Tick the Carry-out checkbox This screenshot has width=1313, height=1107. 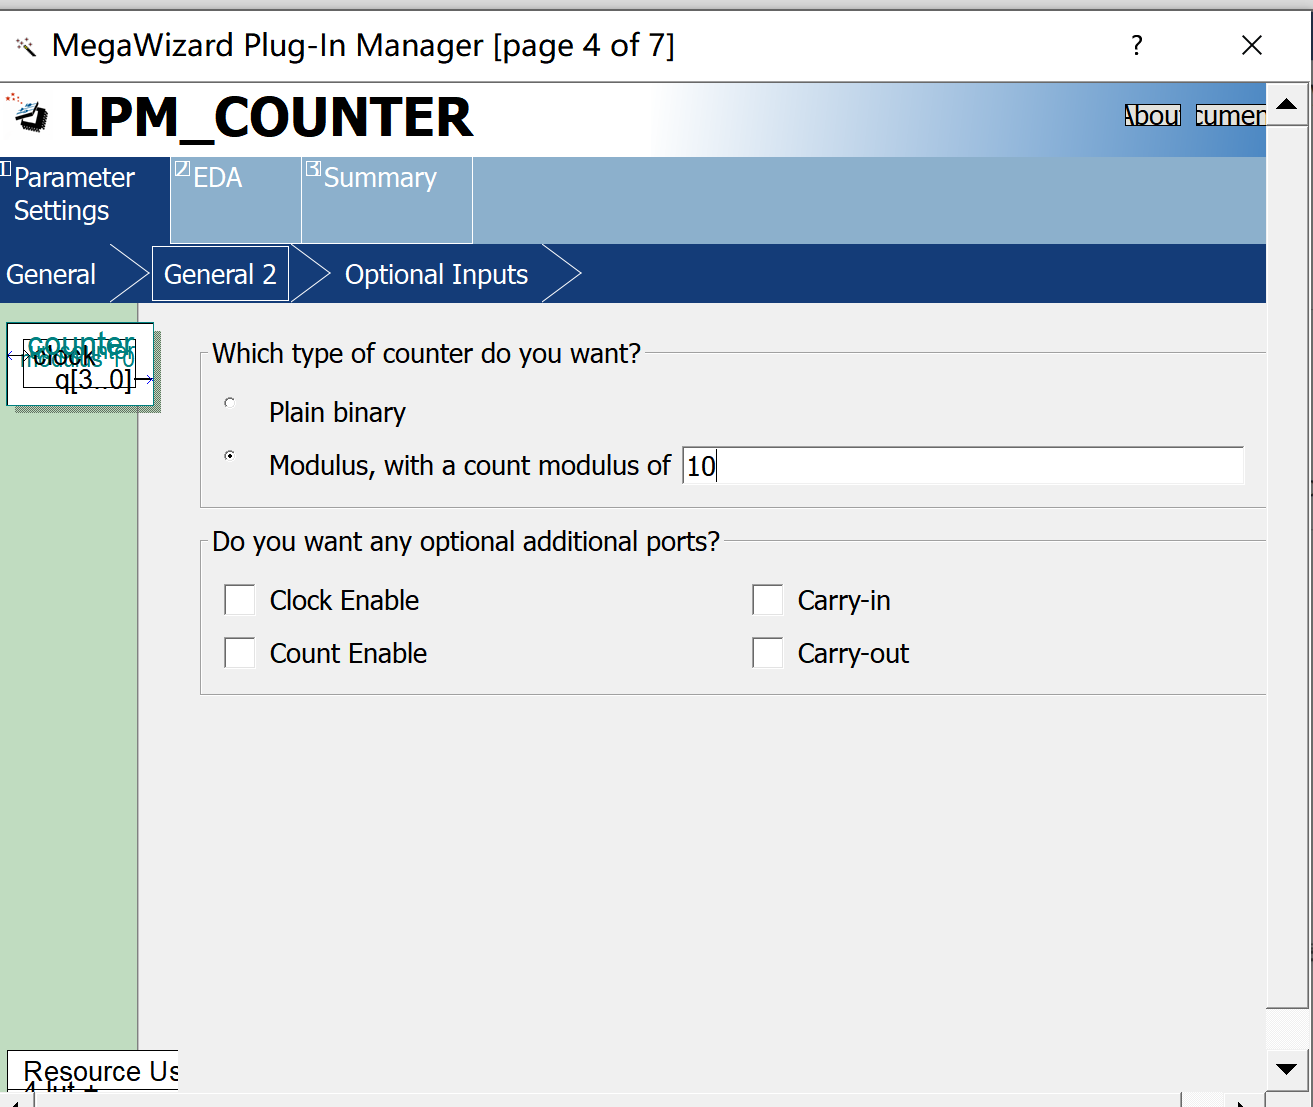(768, 653)
